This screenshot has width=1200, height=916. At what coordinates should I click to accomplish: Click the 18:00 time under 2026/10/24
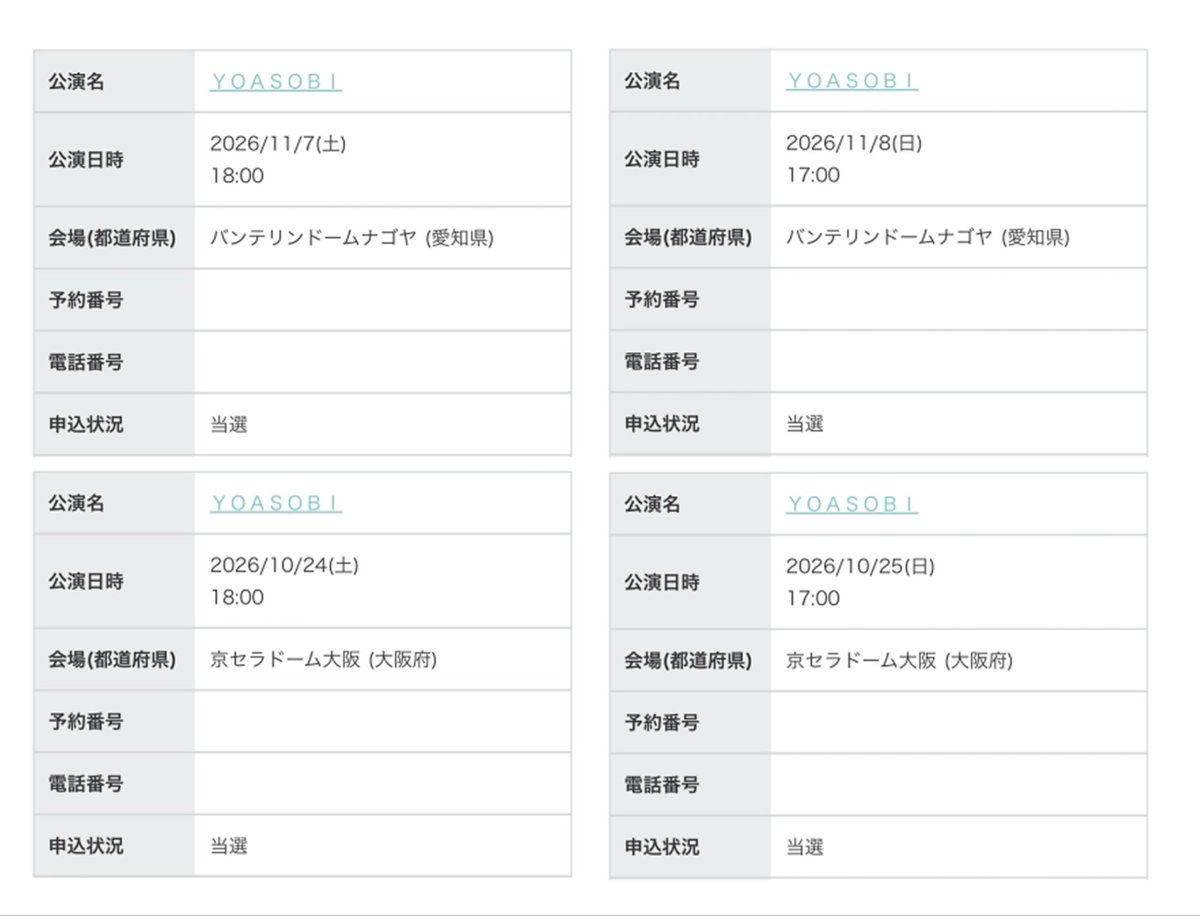(x=237, y=598)
